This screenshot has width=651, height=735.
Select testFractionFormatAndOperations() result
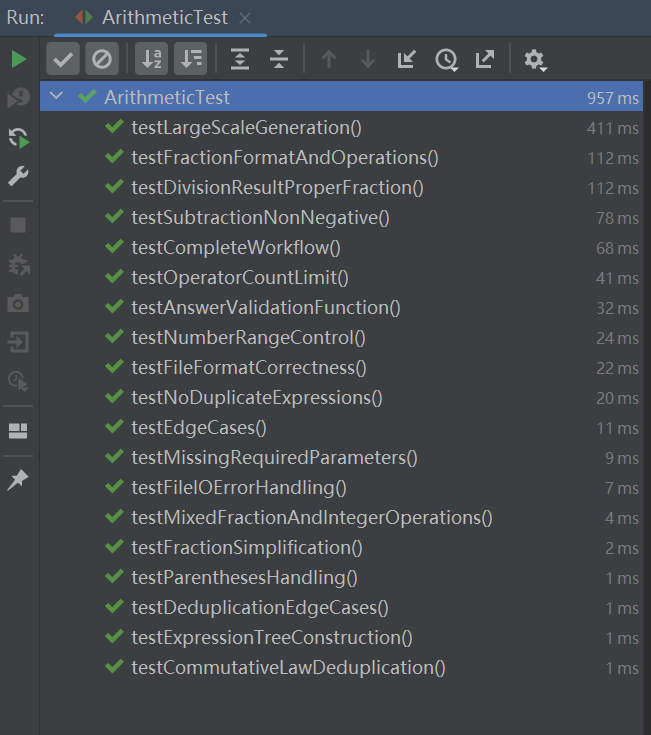pyautogui.click(x=341, y=158)
